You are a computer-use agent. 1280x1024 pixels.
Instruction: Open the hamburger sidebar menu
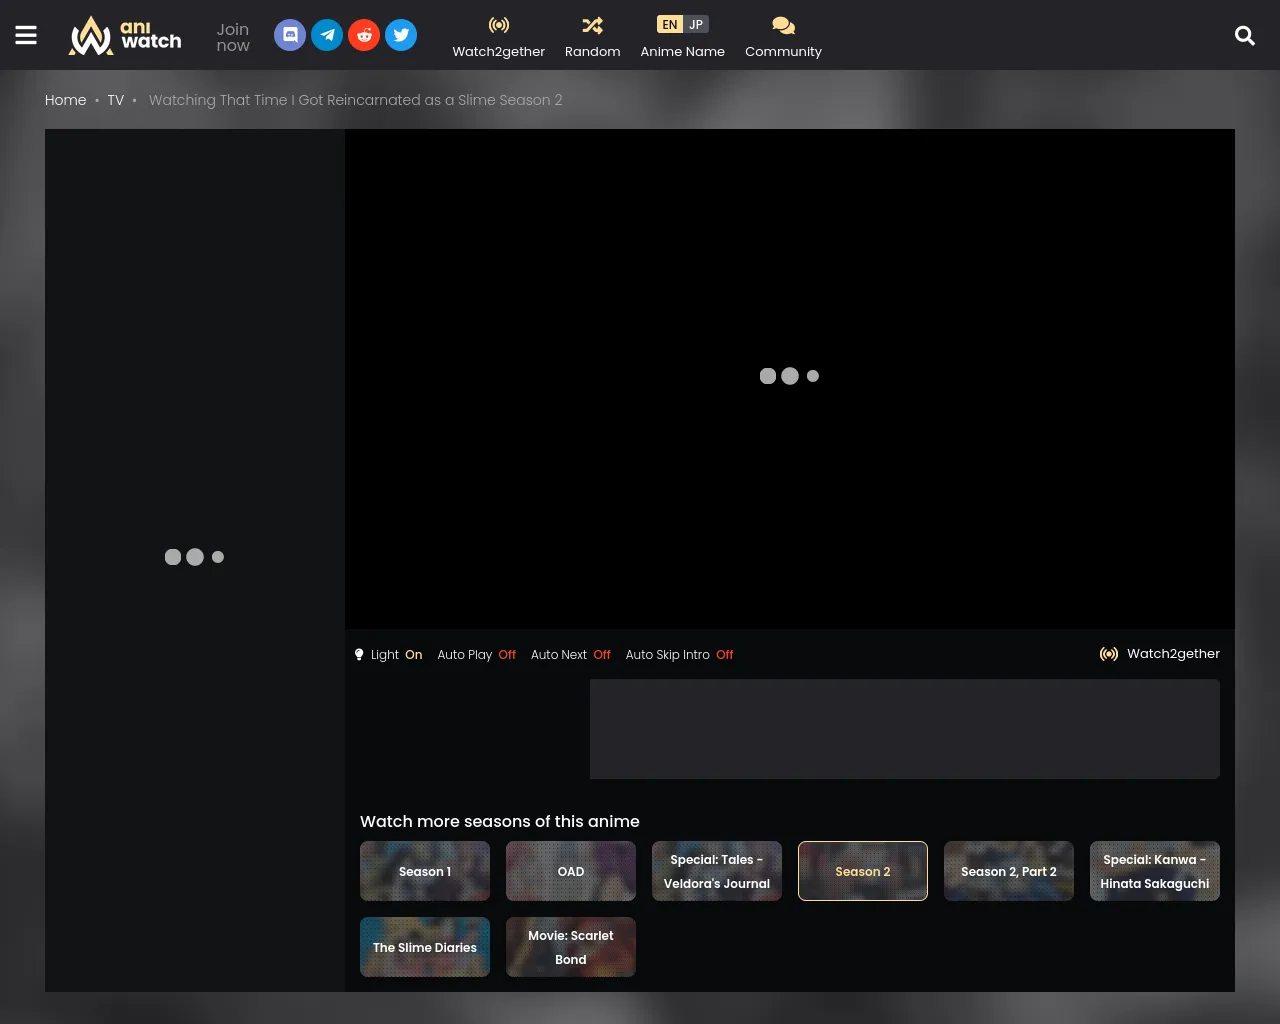pyautogui.click(x=26, y=35)
